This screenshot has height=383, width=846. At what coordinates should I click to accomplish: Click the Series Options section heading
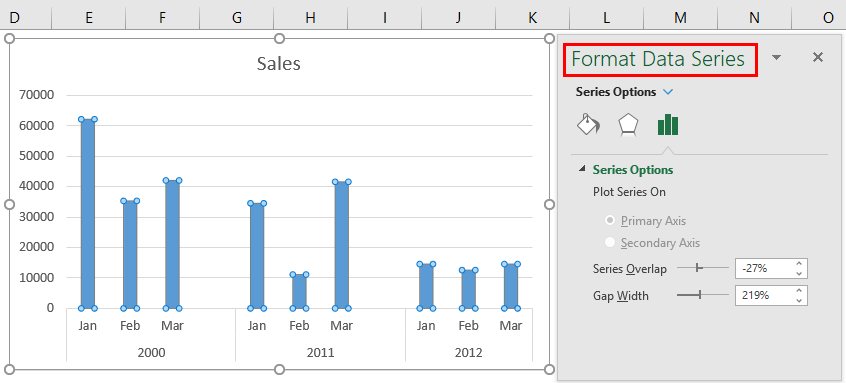coord(633,170)
